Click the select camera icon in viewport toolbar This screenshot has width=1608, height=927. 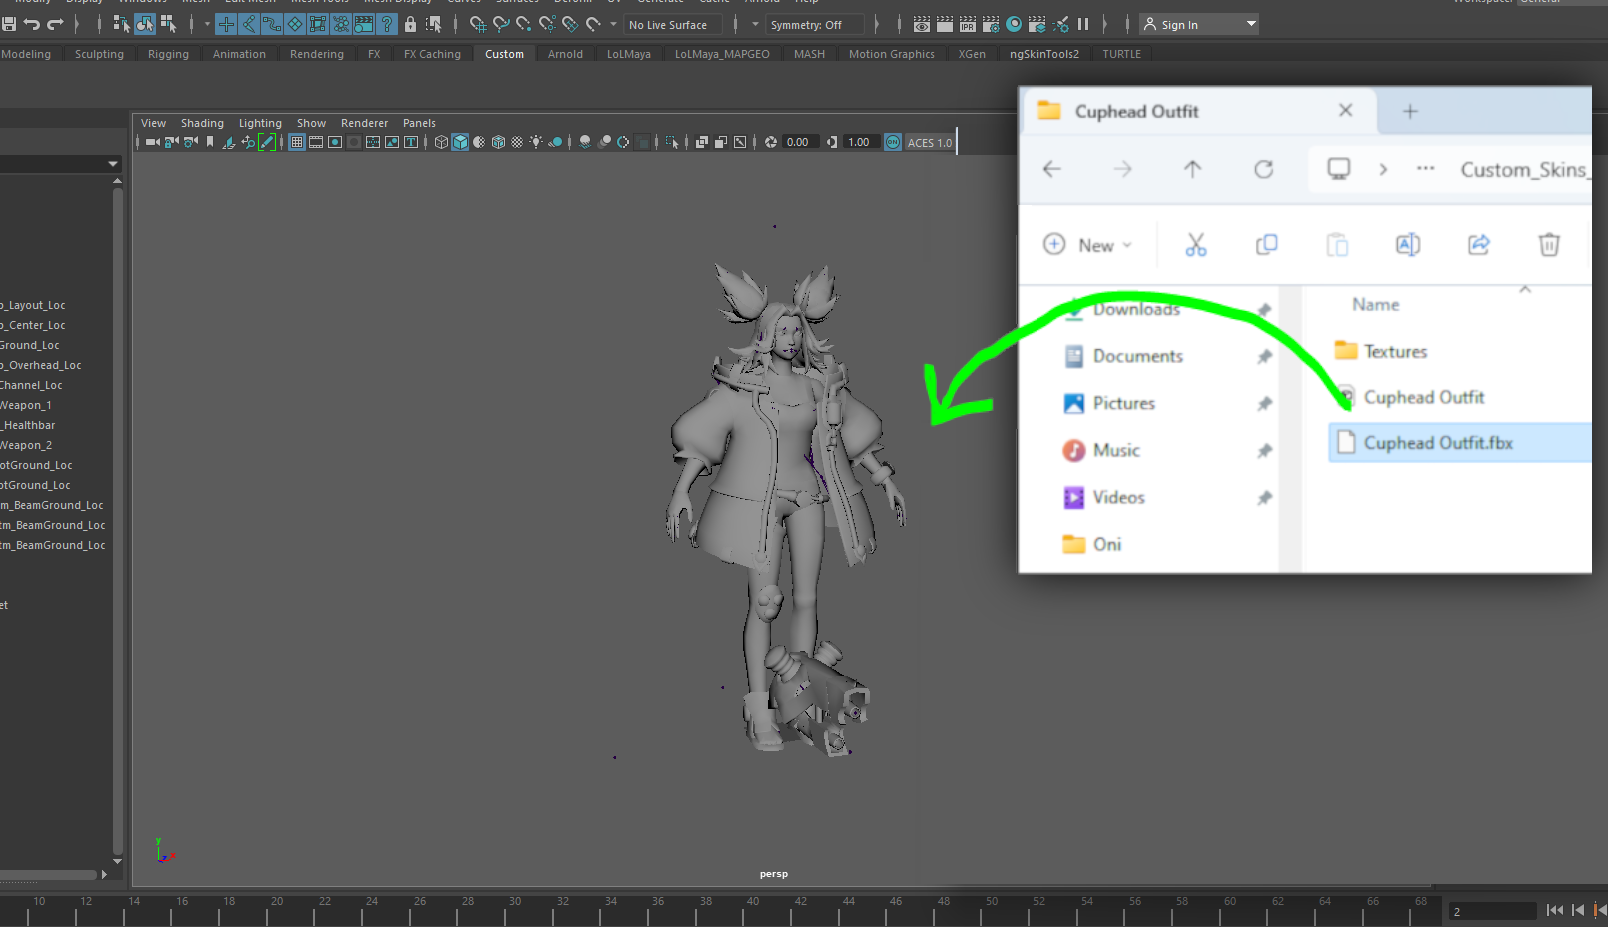tap(153, 142)
